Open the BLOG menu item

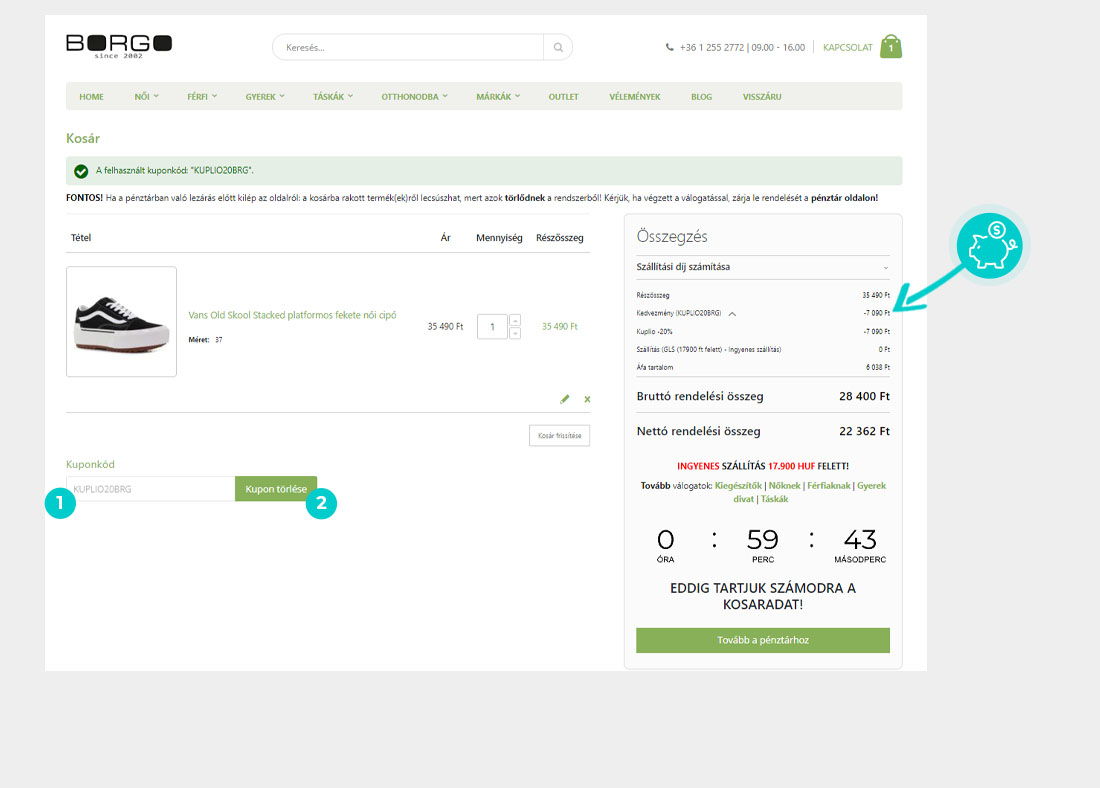tap(701, 97)
